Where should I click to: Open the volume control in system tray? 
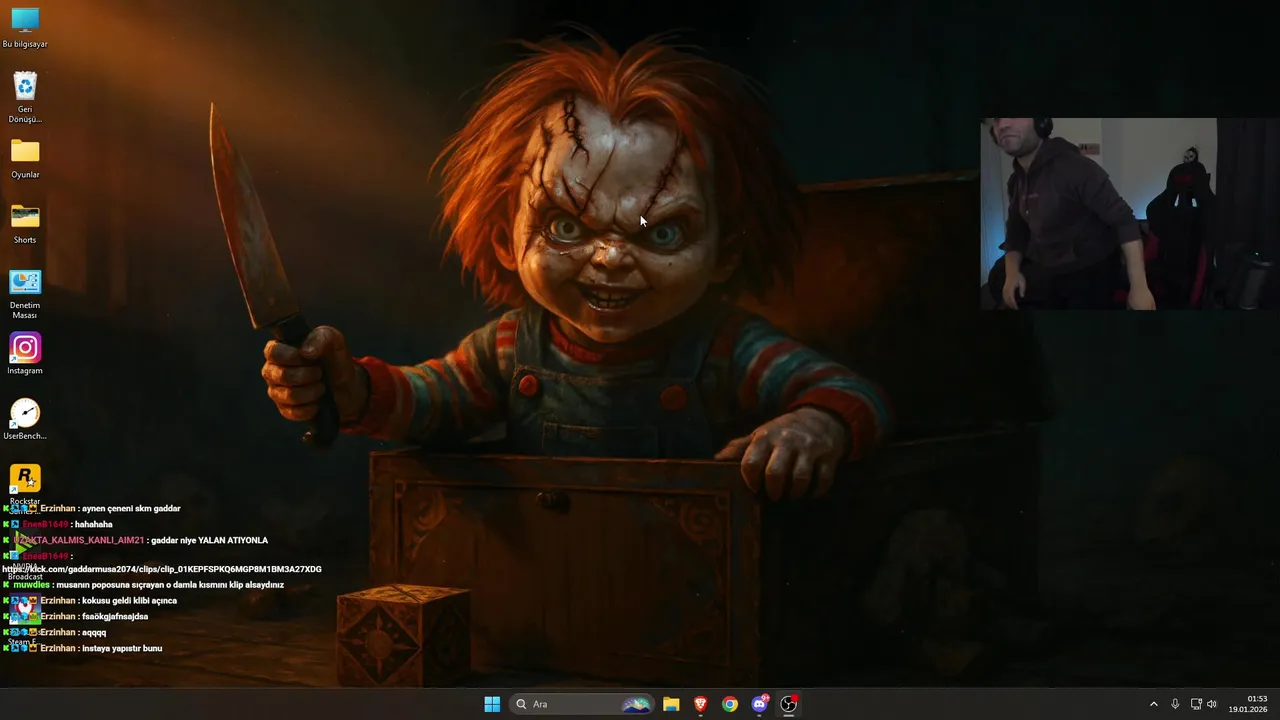pos(1212,704)
